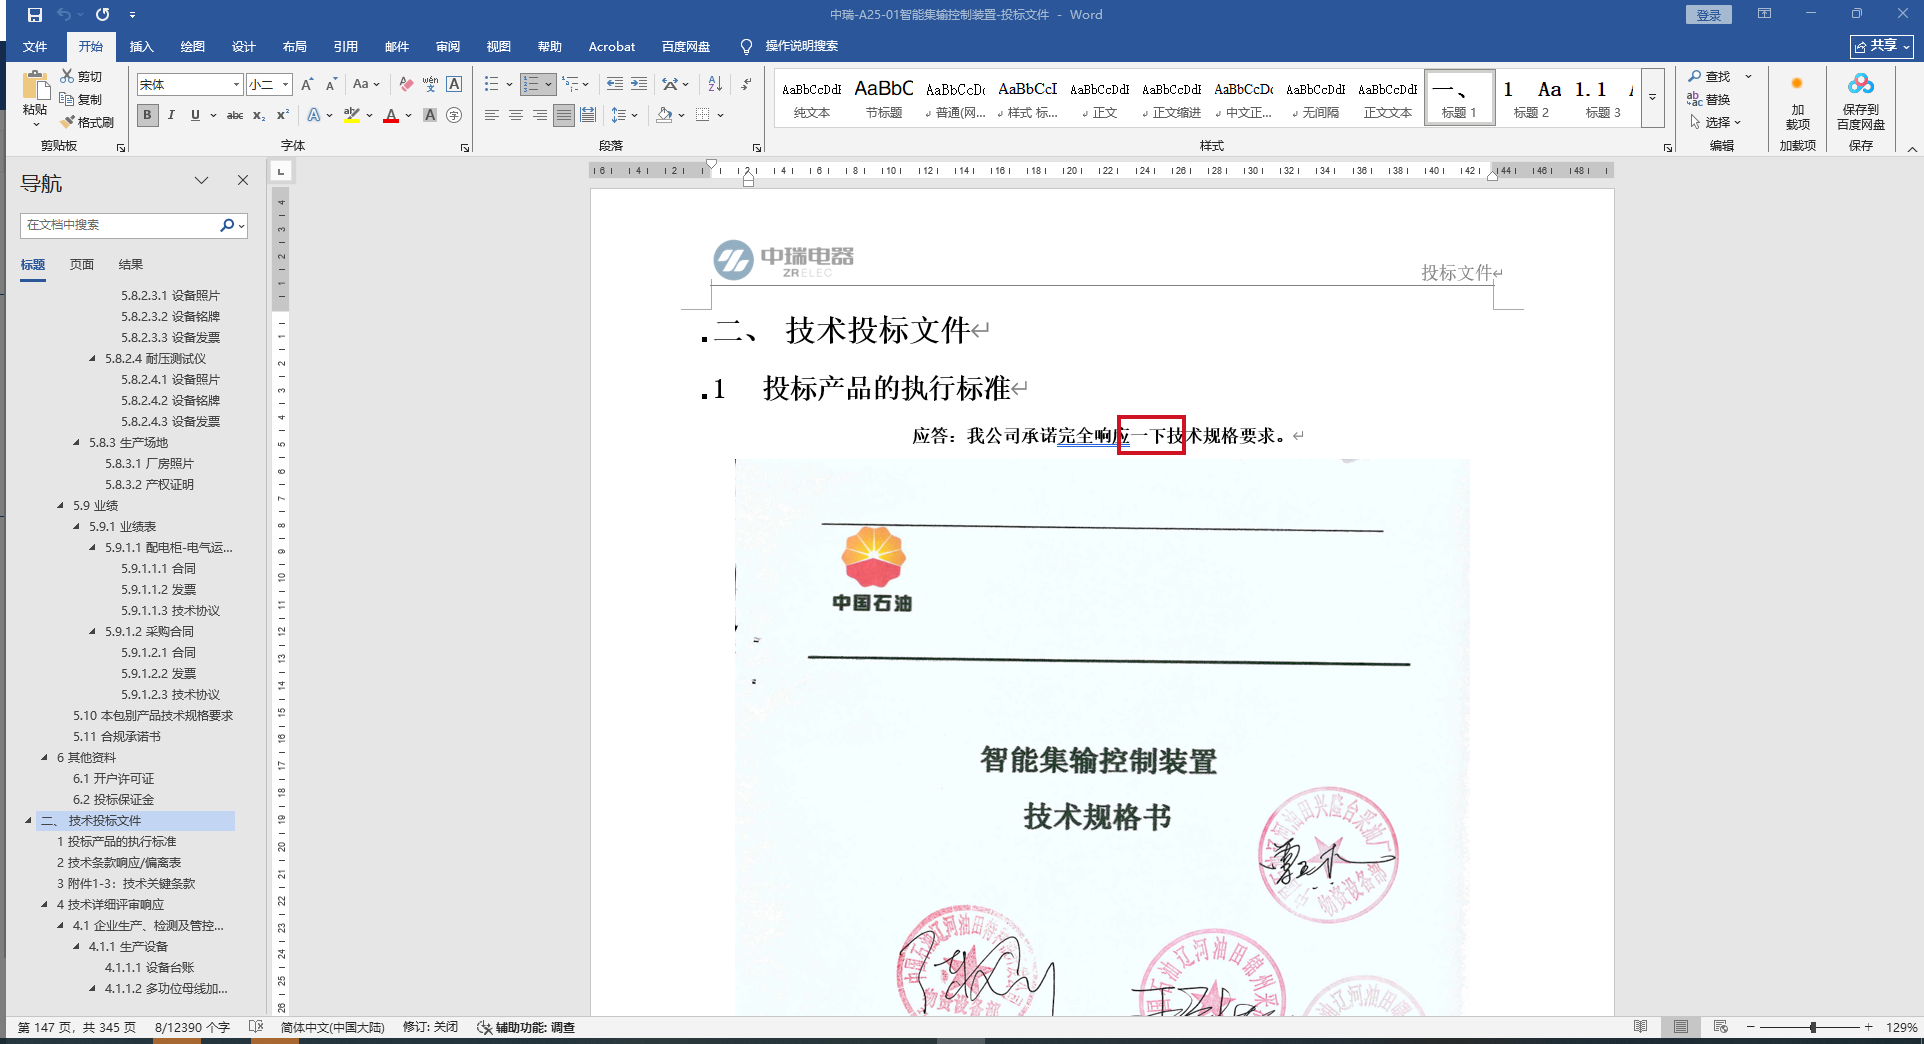The width and height of the screenshot is (1924, 1044).
Task: Apply distributed alignment to the paragraph
Action: [588, 115]
